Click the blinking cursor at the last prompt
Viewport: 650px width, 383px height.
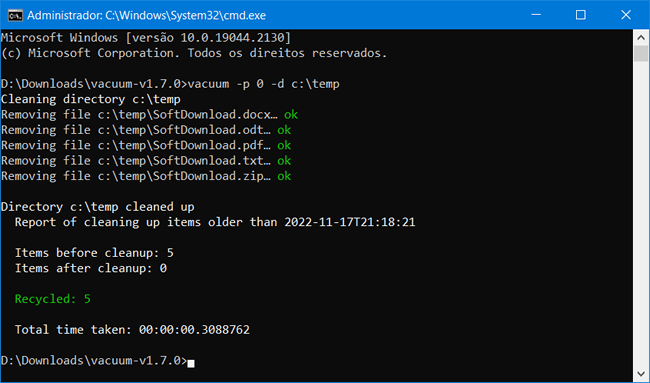pos(191,364)
